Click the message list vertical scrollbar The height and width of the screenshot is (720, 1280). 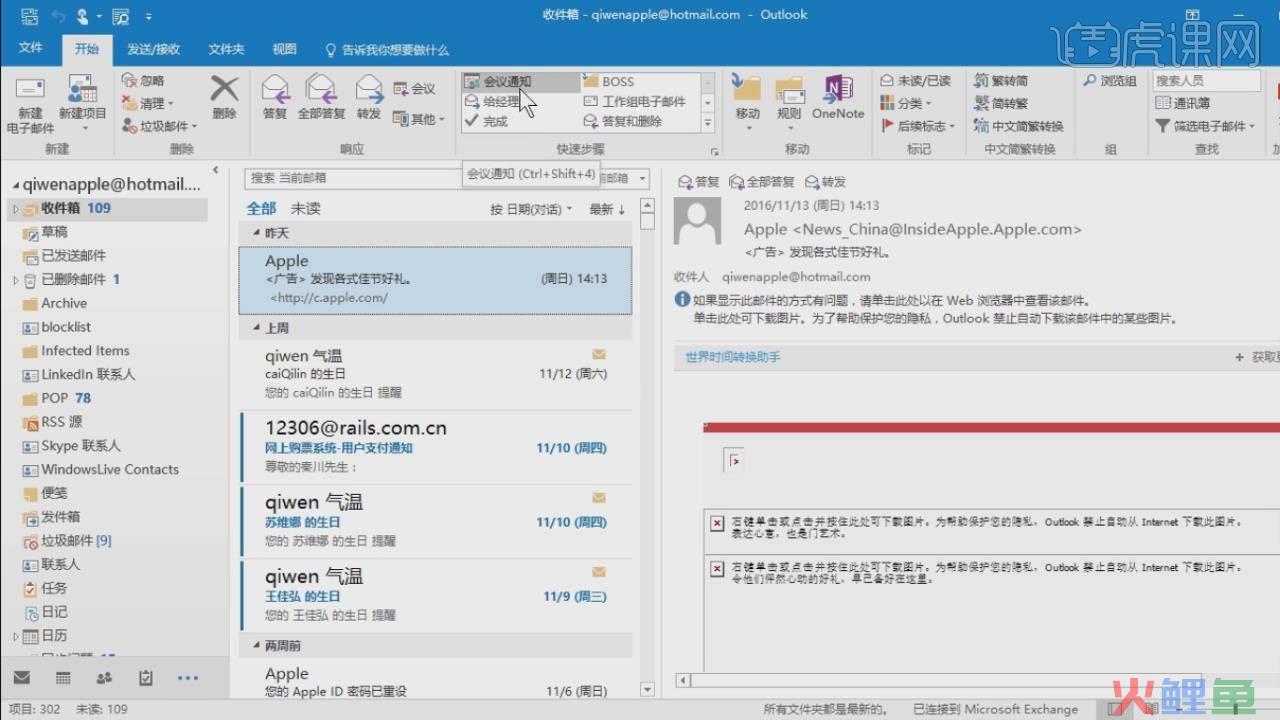point(647,447)
